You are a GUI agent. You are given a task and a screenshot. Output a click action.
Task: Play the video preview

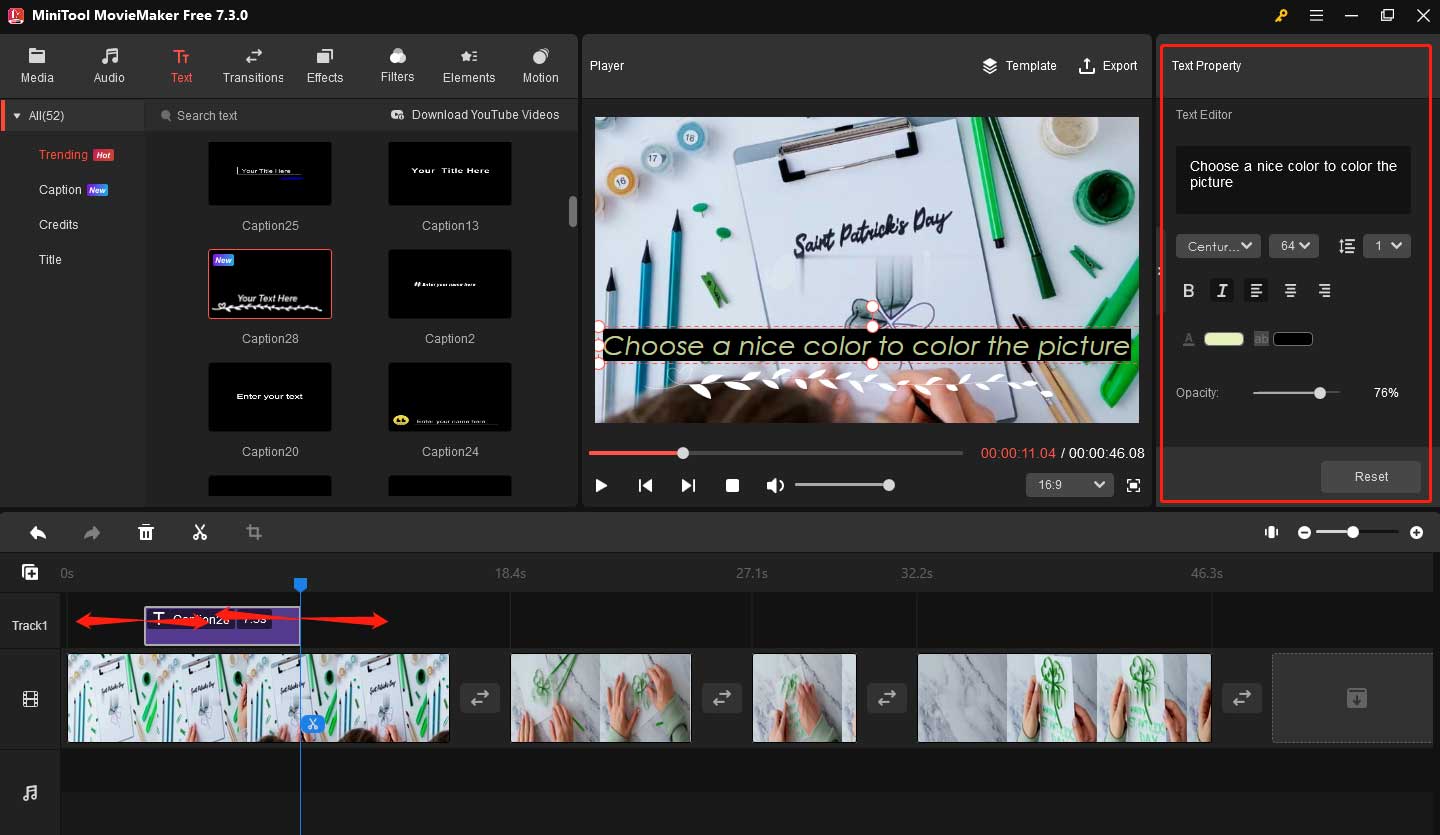point(601,485)
